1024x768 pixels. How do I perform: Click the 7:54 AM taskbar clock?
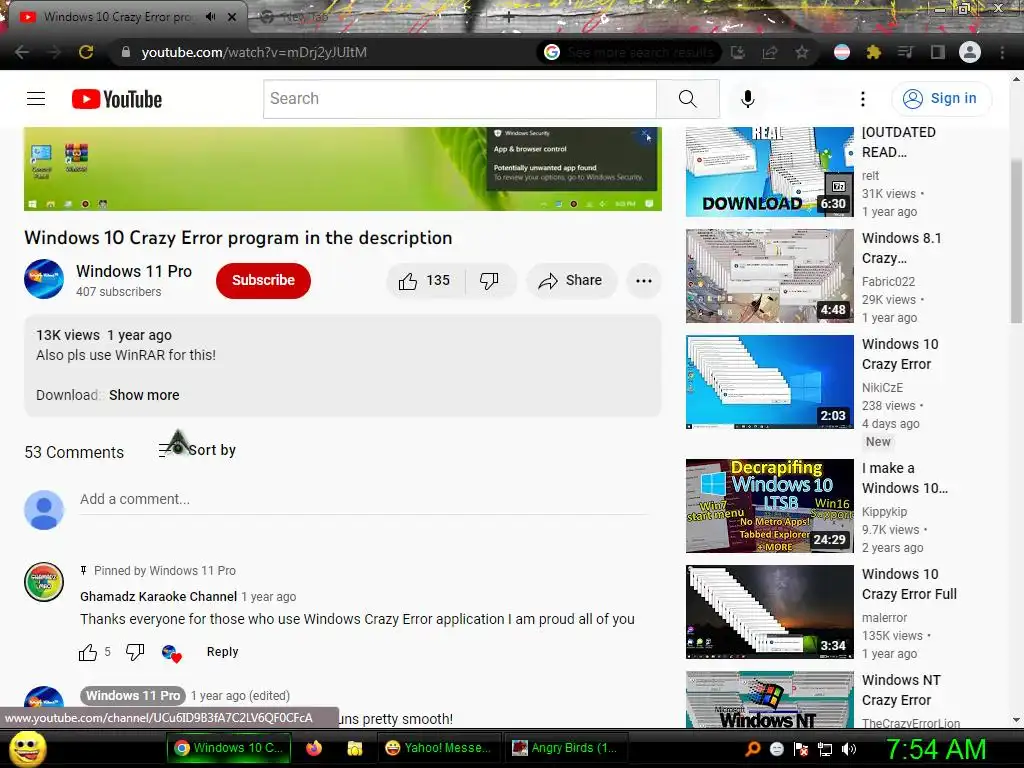click(935, 749)
